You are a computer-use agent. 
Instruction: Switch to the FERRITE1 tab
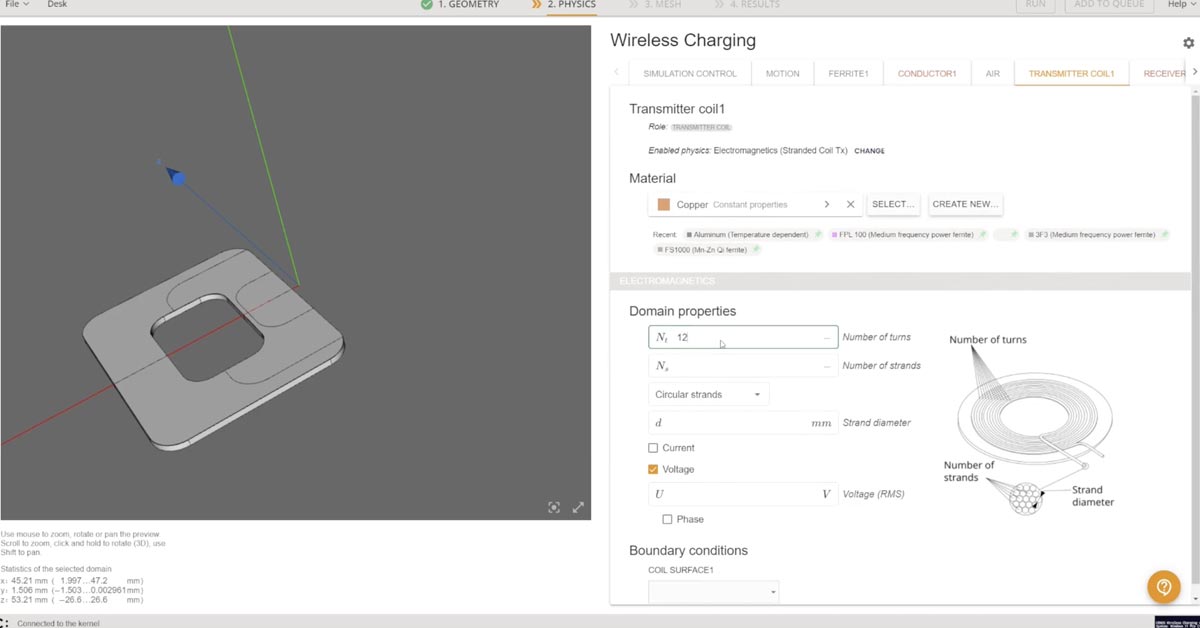click(x=848, y=72)
